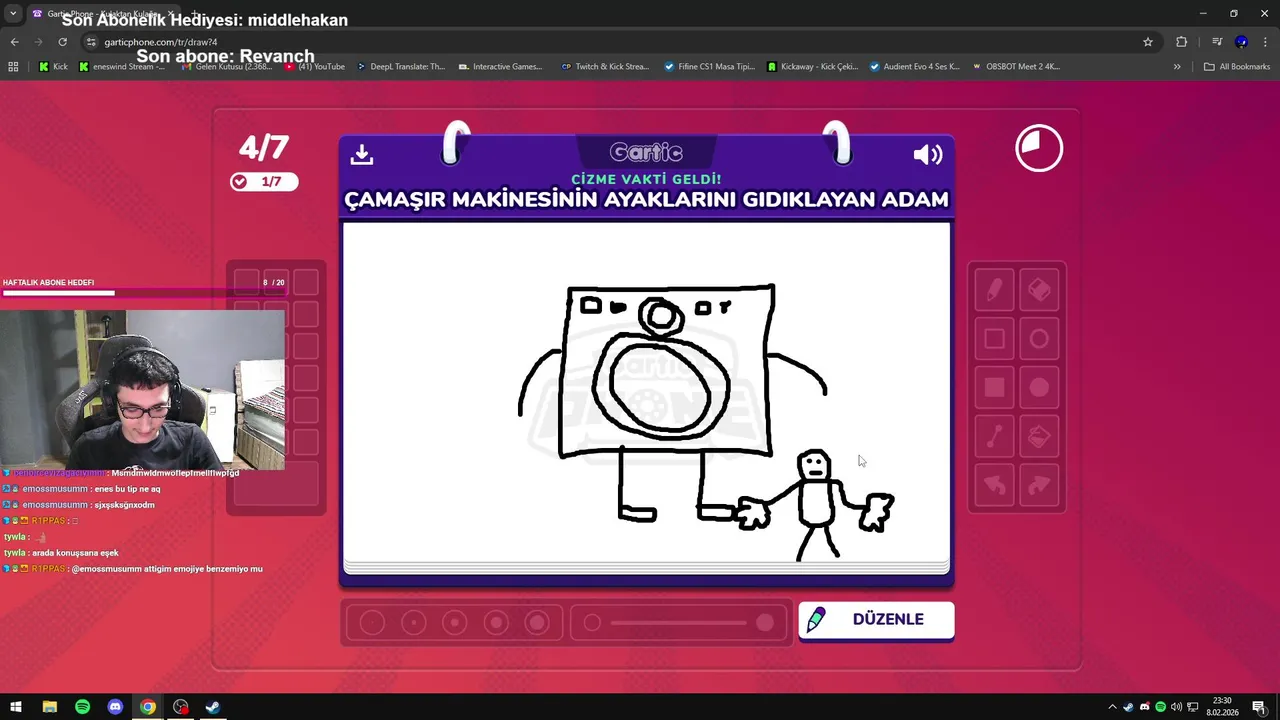
Task: Open Spotify from the taskbar
Action: [82, 707]
